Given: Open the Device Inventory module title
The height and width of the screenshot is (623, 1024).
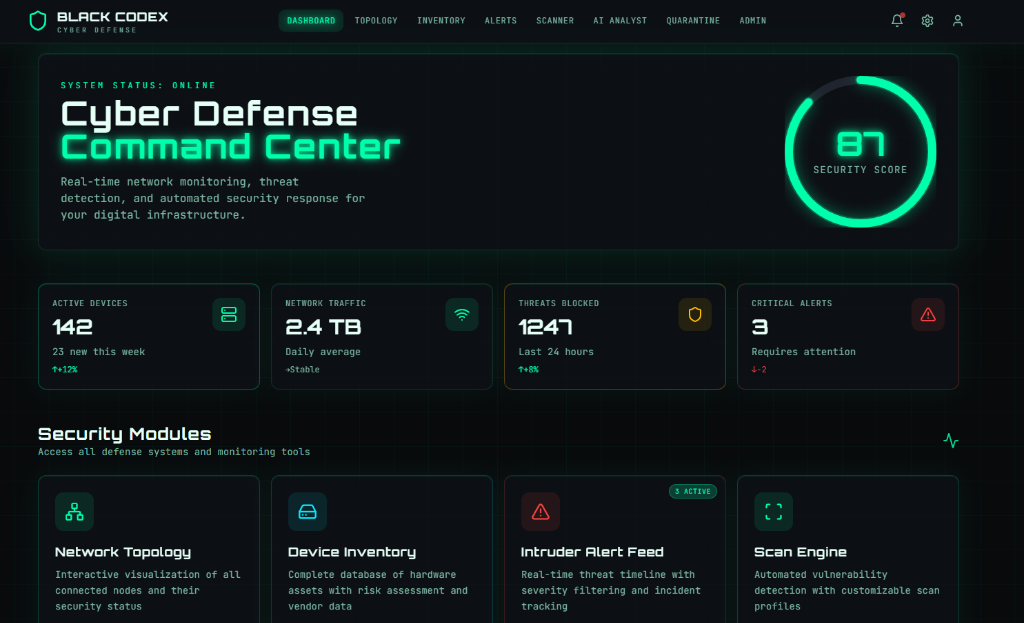Looking at the screenshot, I should (x=352, y=552).
